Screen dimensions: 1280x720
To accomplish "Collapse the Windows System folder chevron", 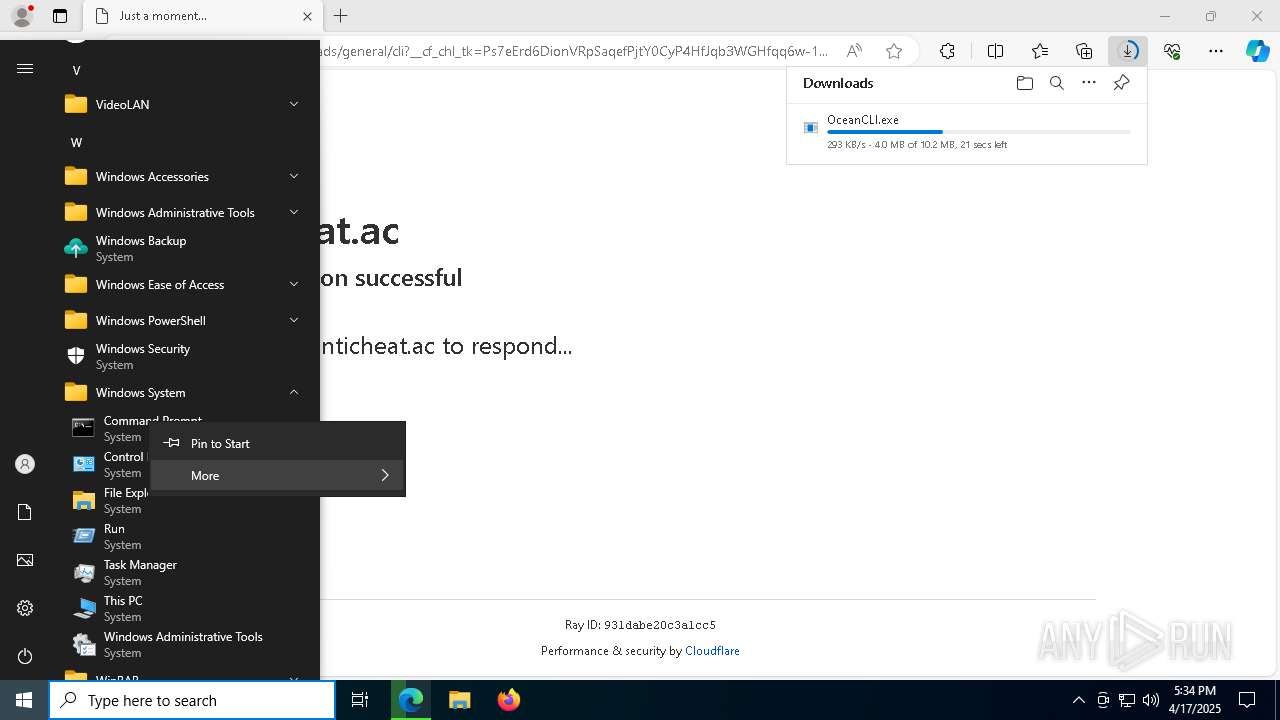I will [294, 392].
